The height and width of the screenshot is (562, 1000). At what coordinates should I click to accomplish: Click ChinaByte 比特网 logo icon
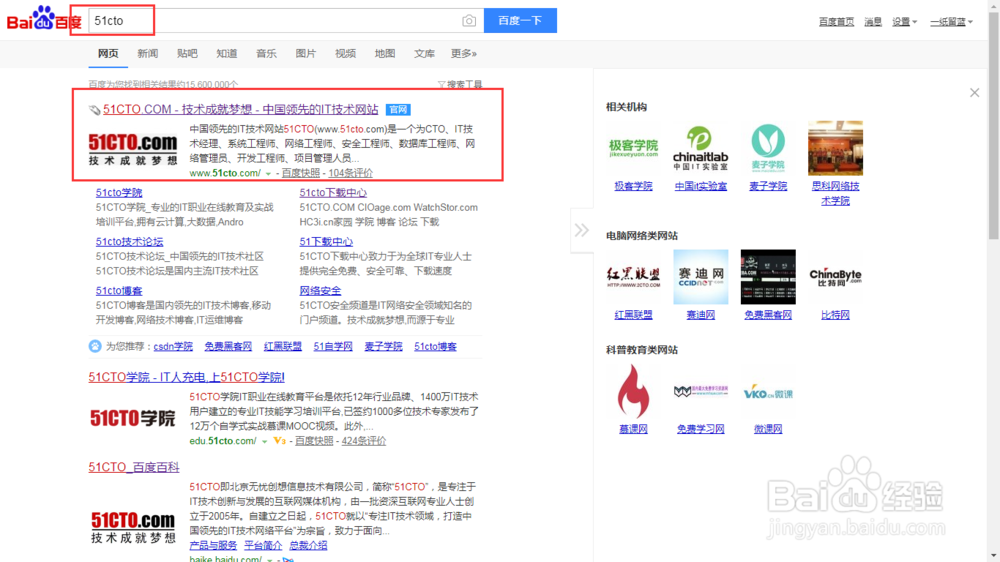[x=835, y=277]
